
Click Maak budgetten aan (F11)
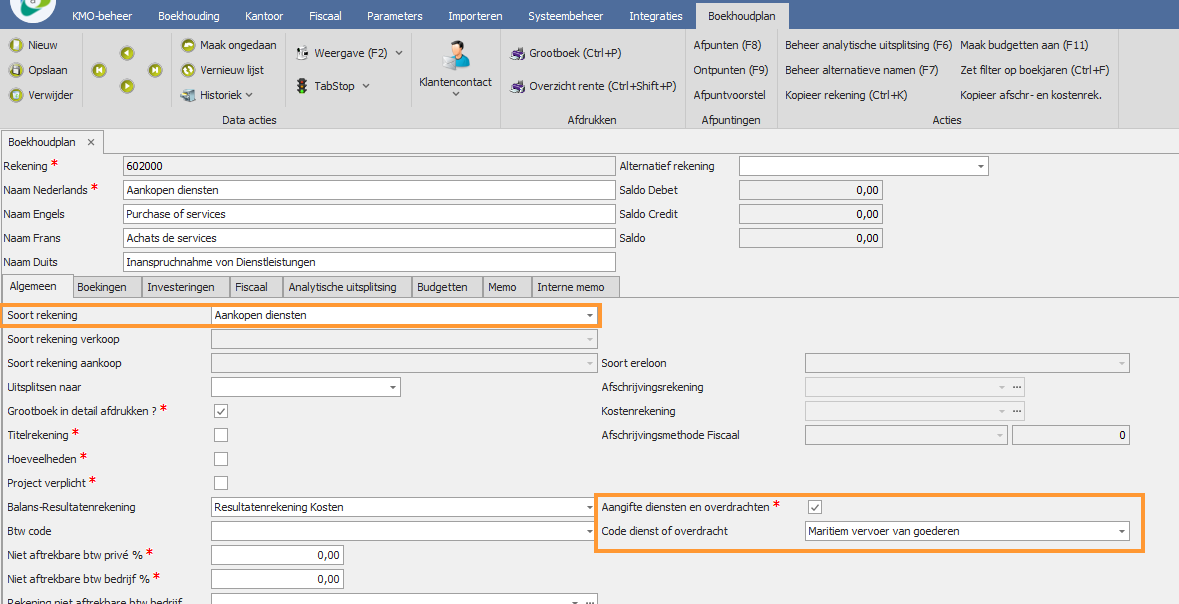[1024, 45]
